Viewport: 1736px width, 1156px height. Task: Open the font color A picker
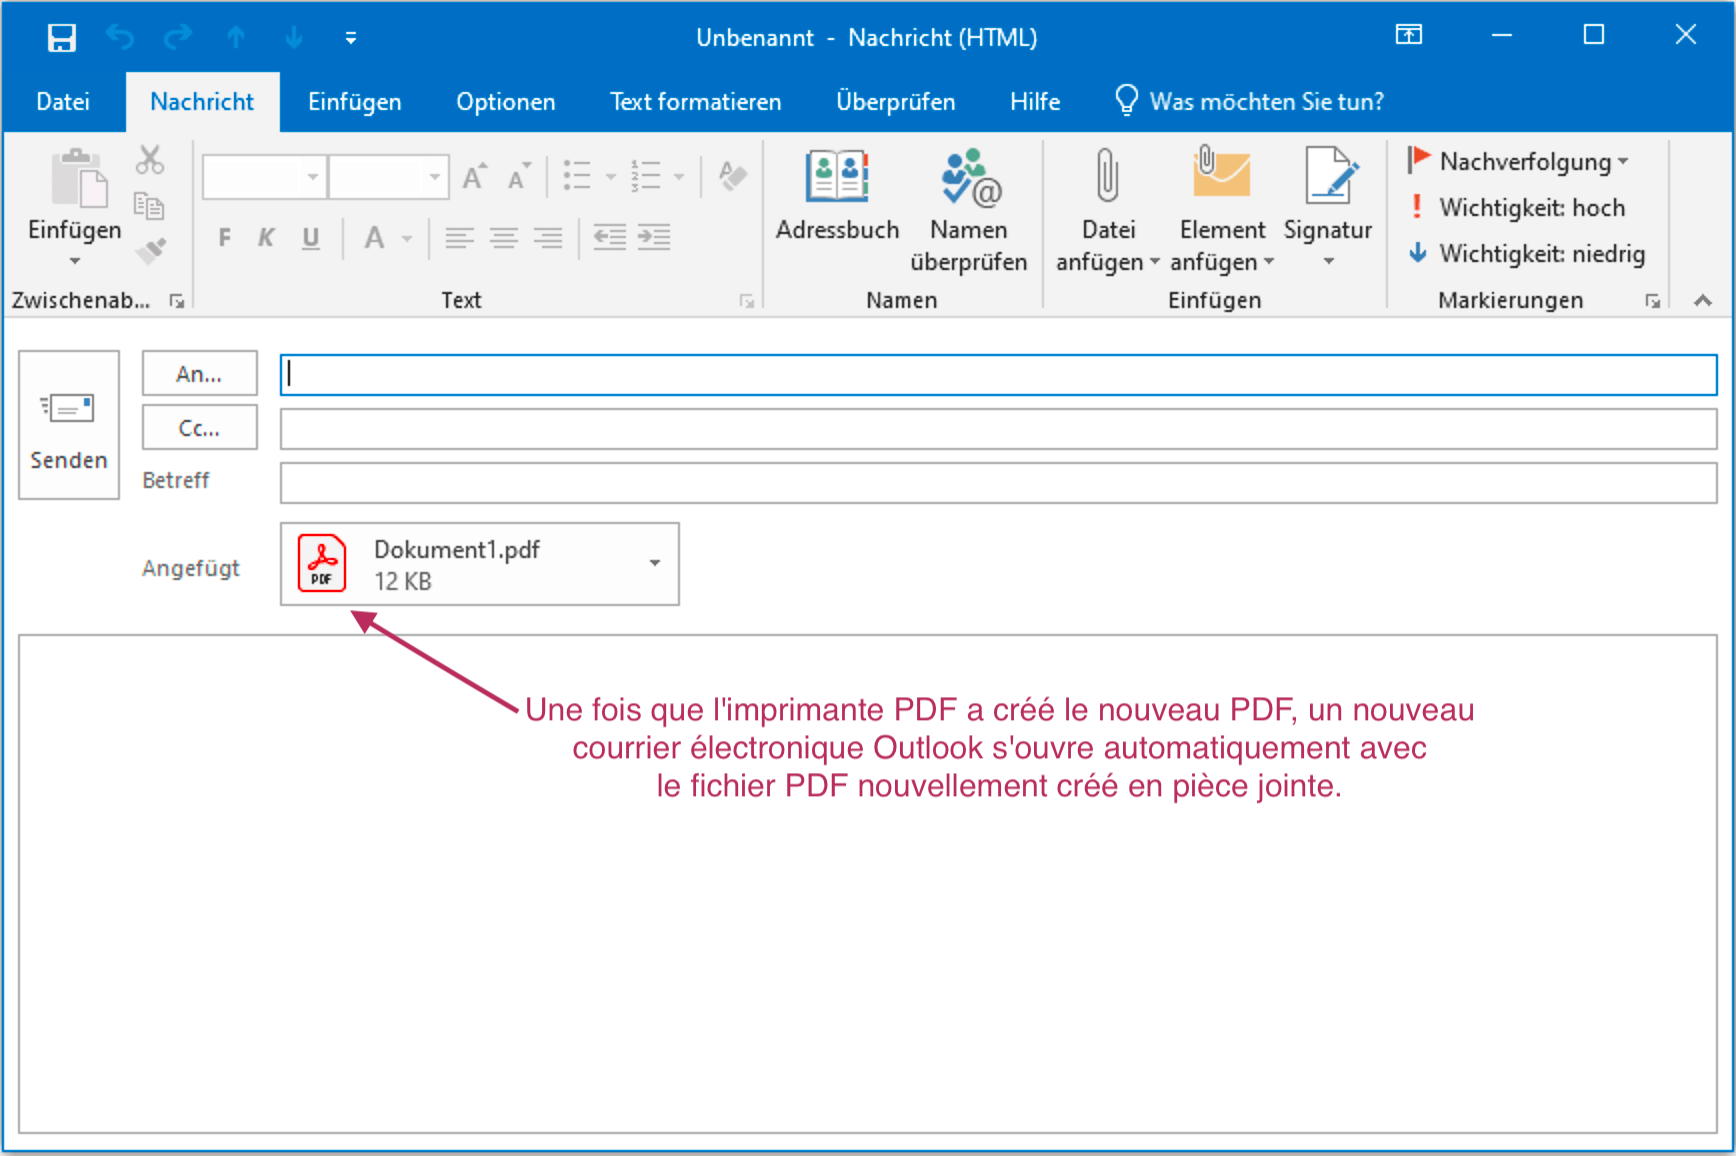click(x=407, y=239)
